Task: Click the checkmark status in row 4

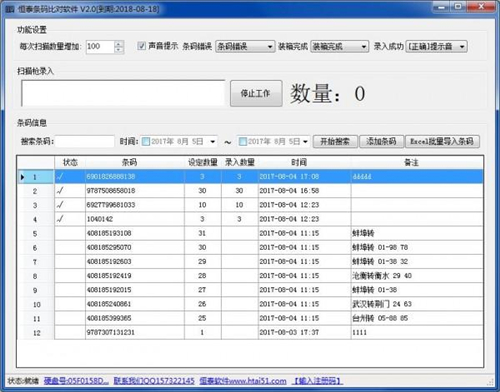Action: [60, 219]
